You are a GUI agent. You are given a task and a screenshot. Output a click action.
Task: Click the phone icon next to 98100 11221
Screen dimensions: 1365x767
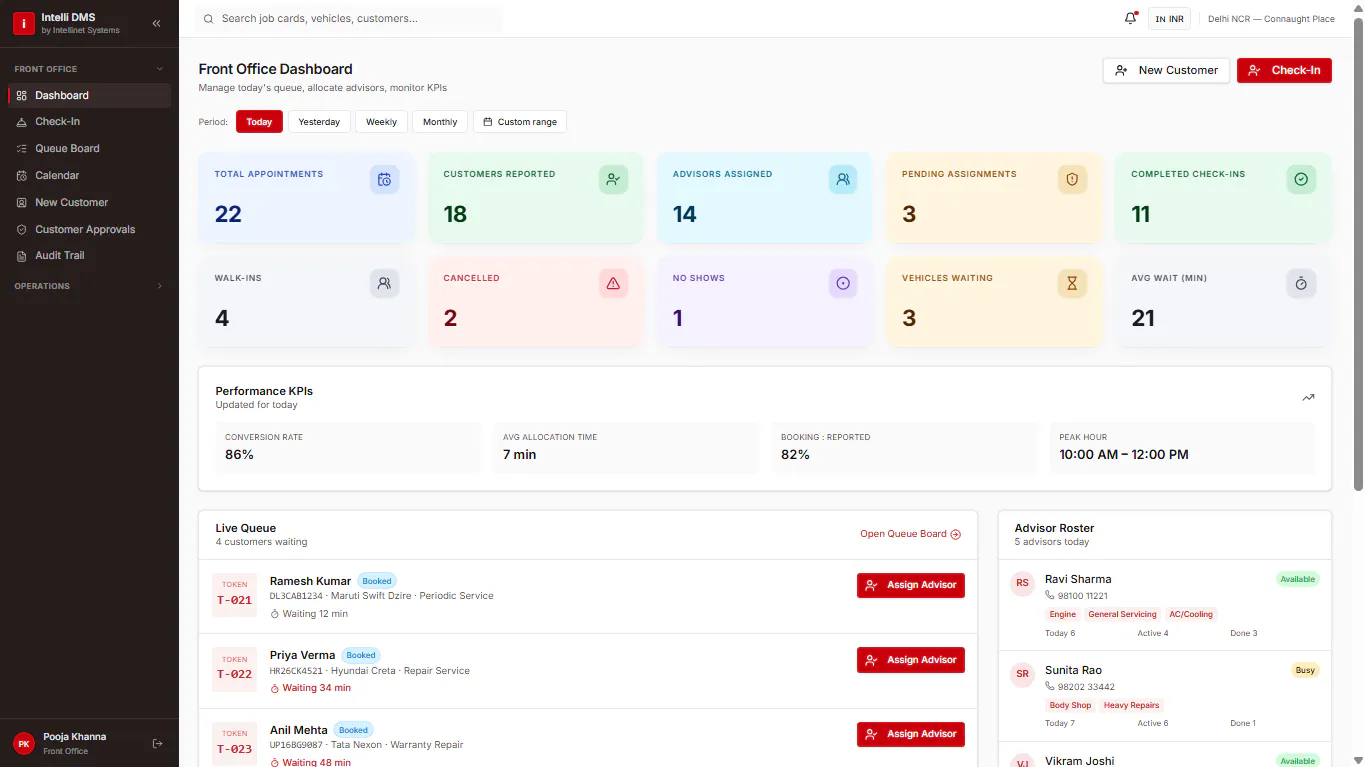click(x=1050, y=596)
